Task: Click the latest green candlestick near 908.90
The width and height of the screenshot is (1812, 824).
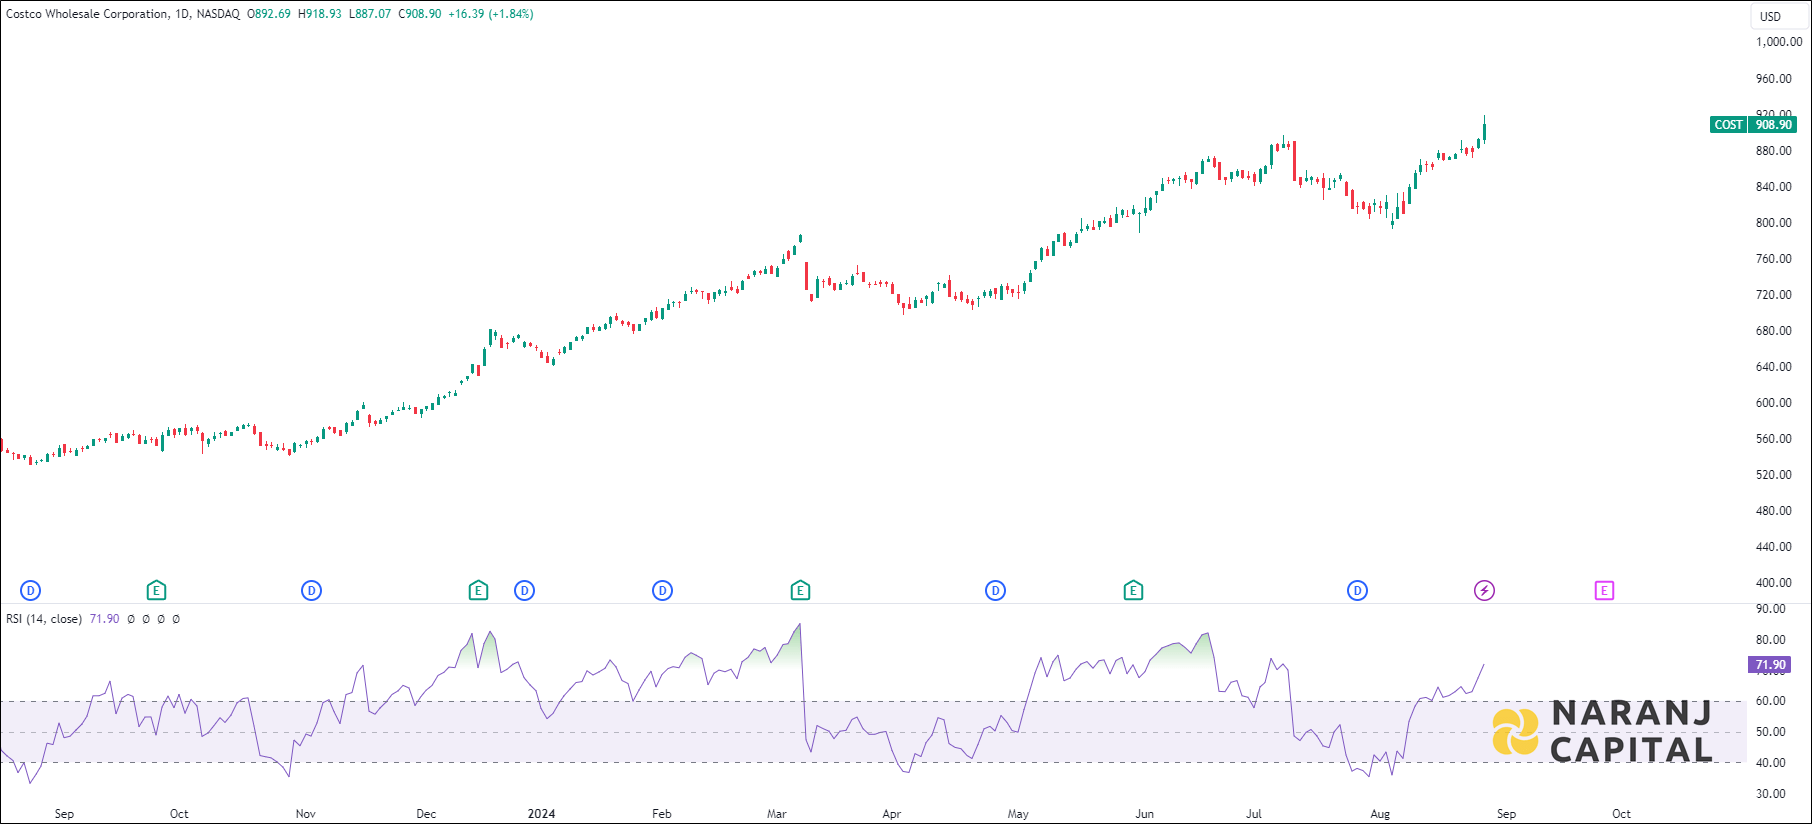Action: (x=1485, y=131)
